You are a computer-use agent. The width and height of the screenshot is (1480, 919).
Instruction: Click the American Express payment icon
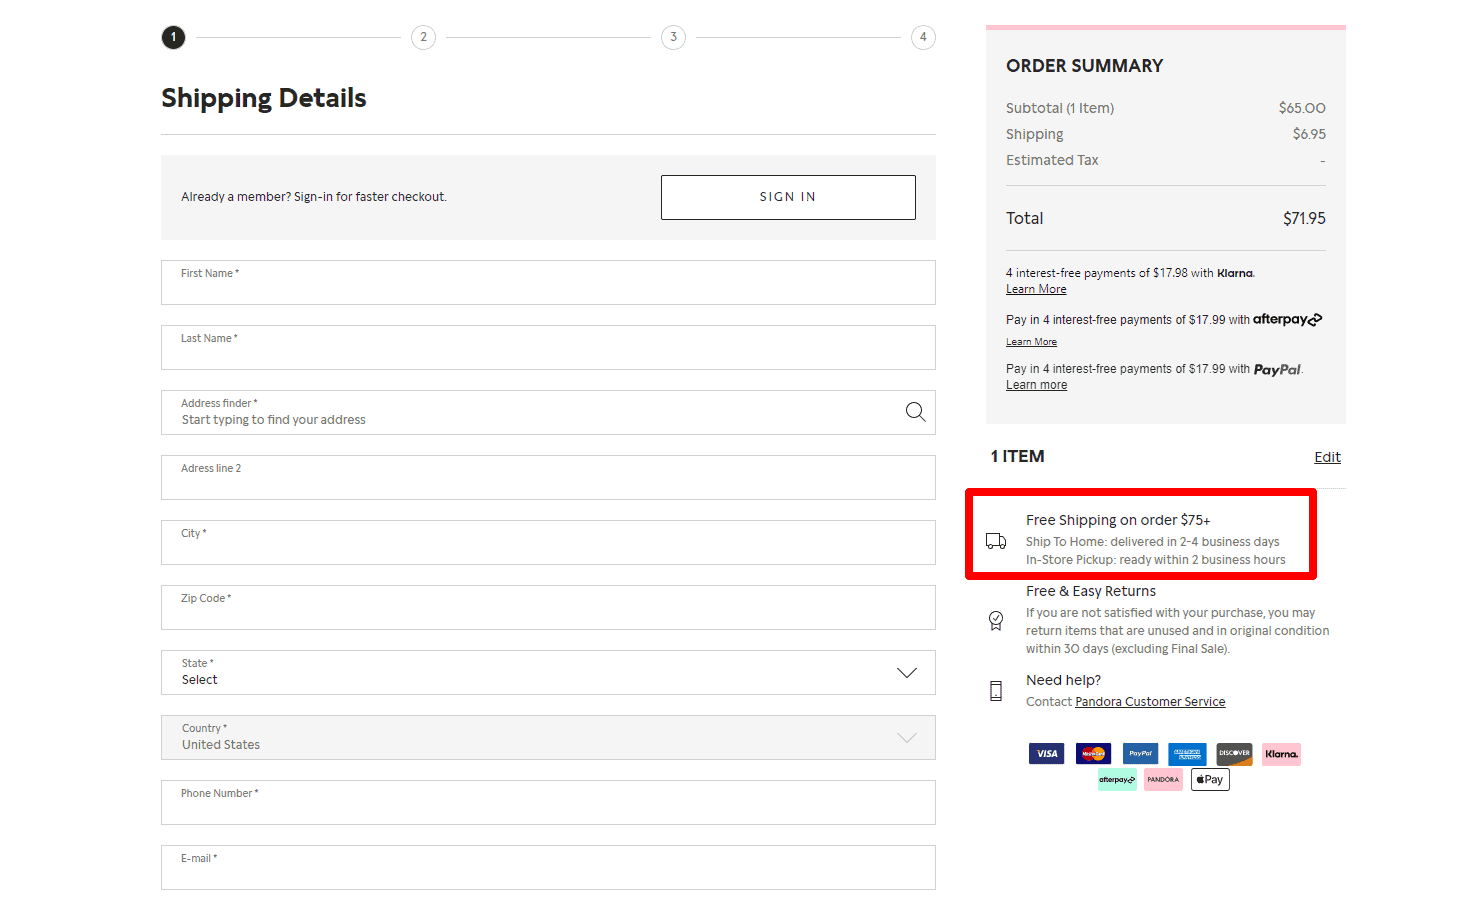click(x=1187, y=753)
